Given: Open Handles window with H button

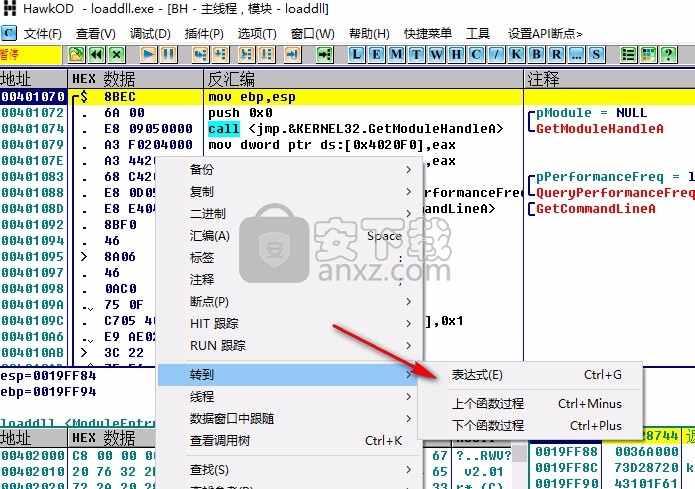Looking at the screenshot, I should coord(456,55).
